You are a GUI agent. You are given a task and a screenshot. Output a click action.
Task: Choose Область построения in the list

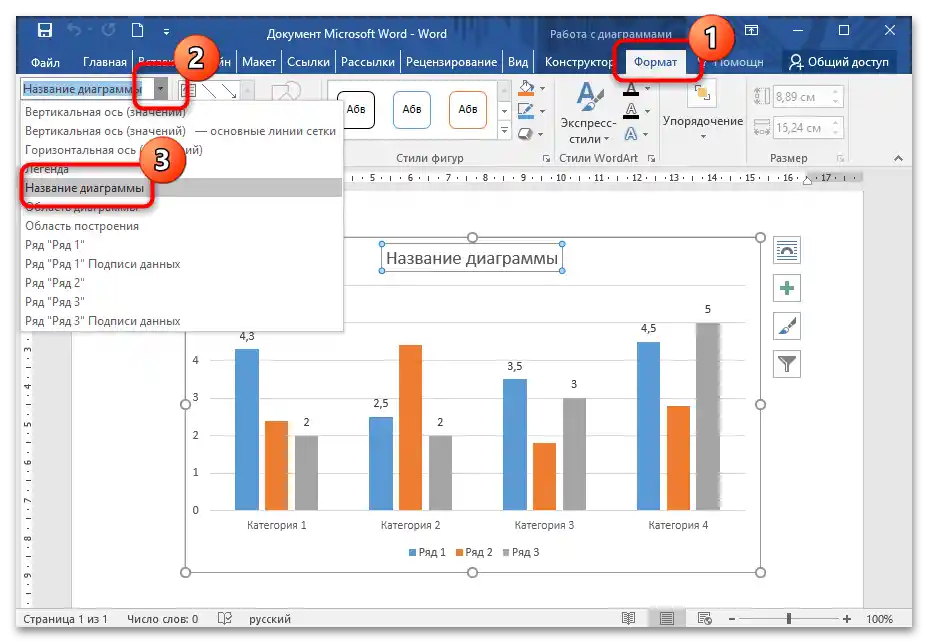pyautogui.click(x=182, y=226)
